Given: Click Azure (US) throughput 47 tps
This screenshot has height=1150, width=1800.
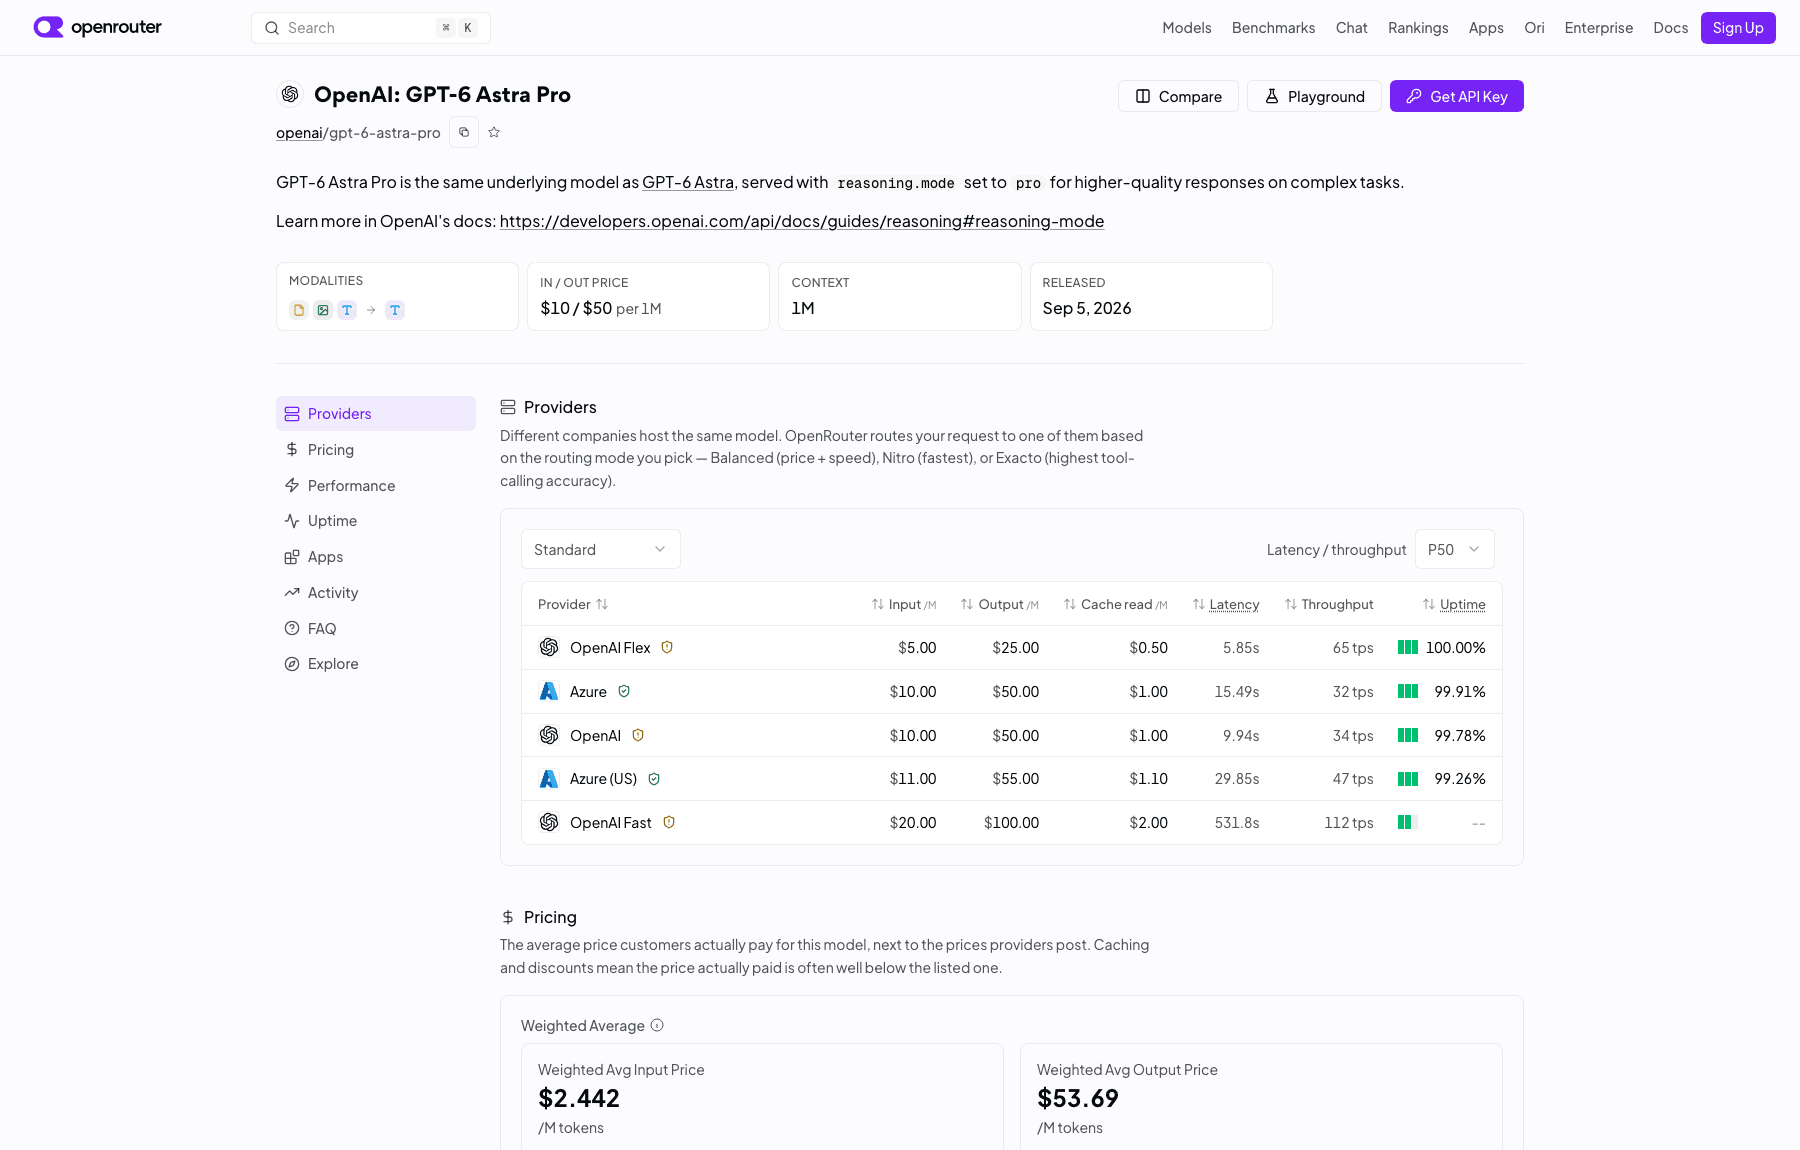Looking at the screenshot, I should coord(1353,778).
